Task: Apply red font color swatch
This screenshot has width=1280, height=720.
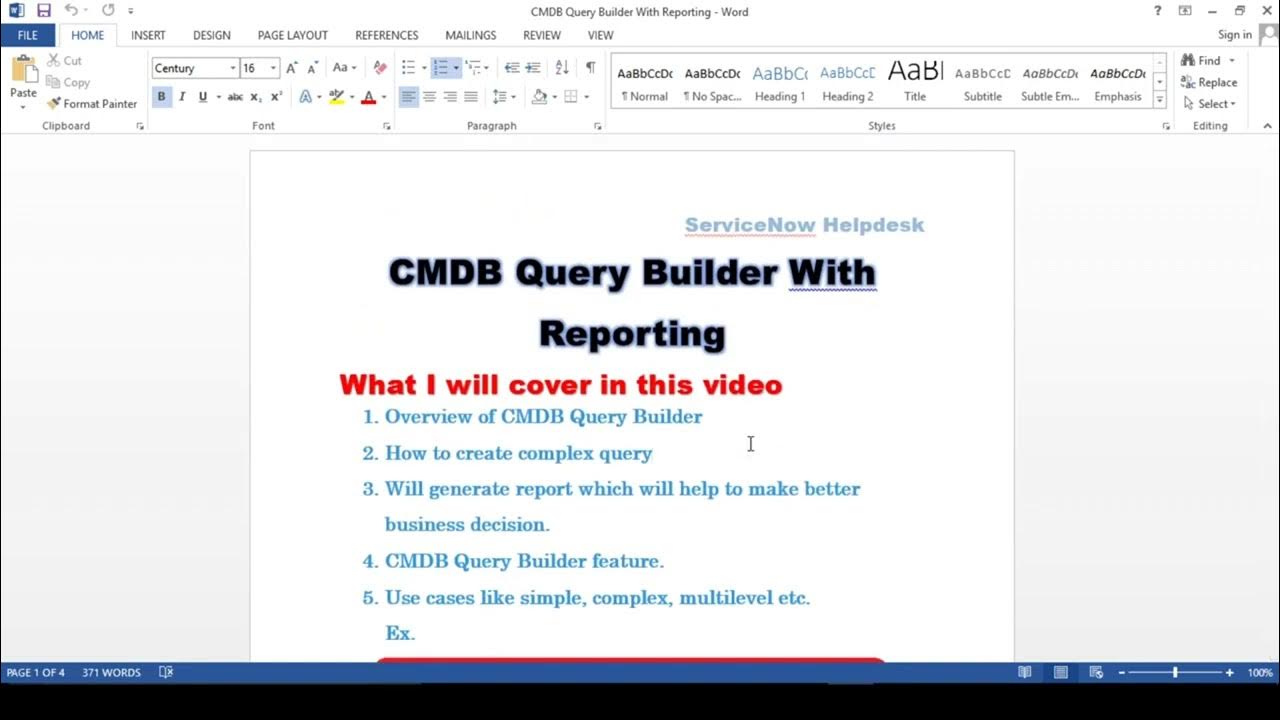Action: [368, 97]
